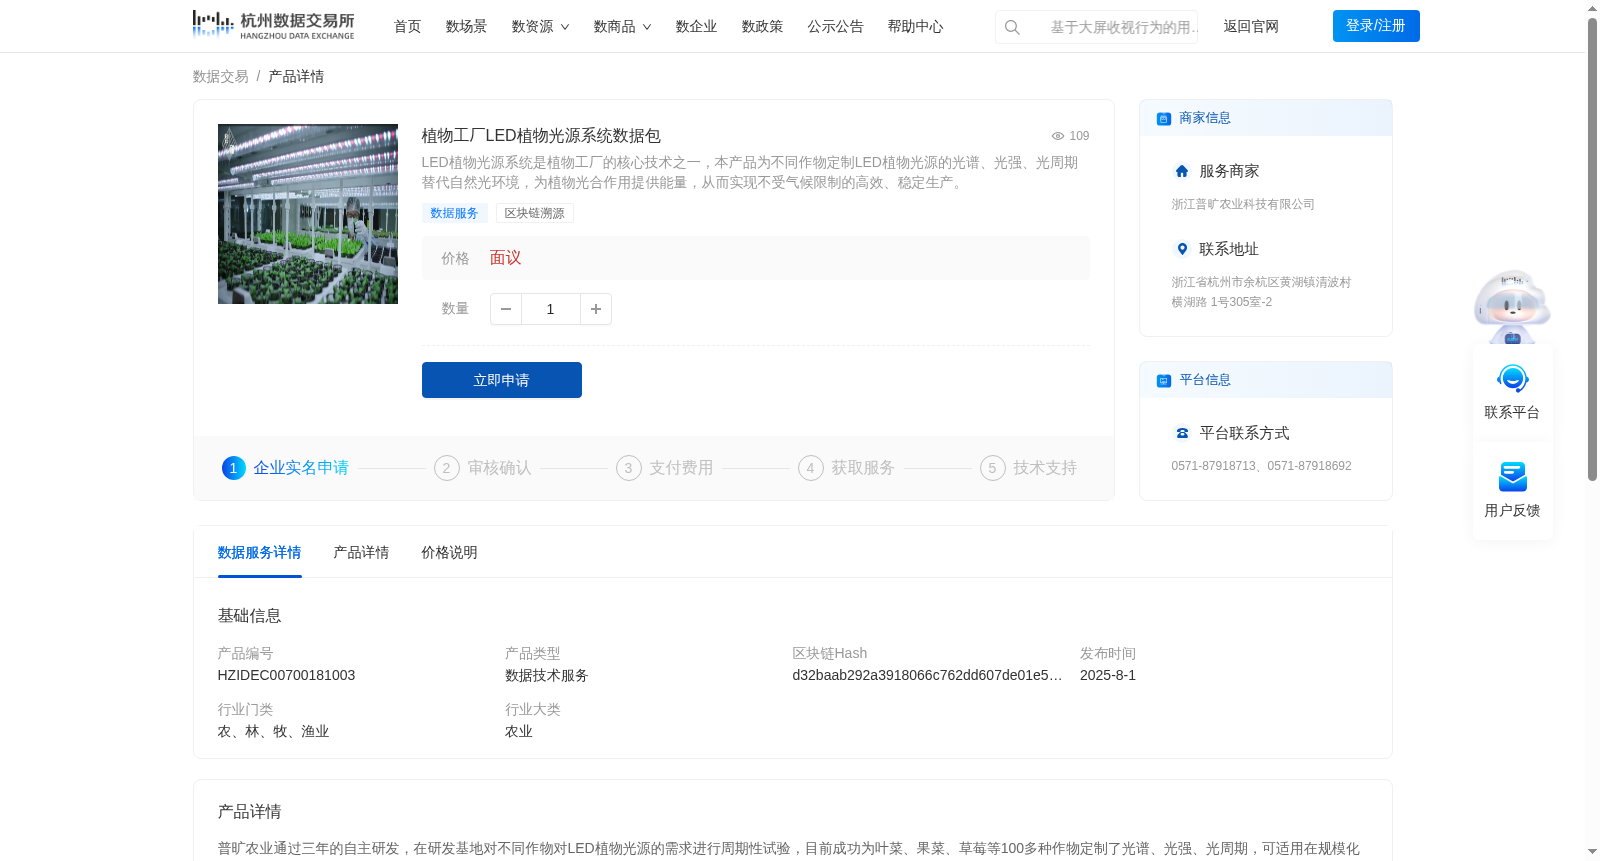Click the 商家信息 header icon

tap(1164, 118)
